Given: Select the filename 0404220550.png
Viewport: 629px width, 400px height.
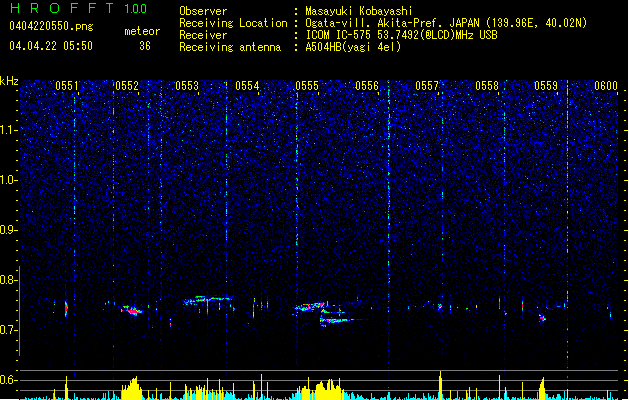Looking at the screenshot, I should [x=51, y=26].
